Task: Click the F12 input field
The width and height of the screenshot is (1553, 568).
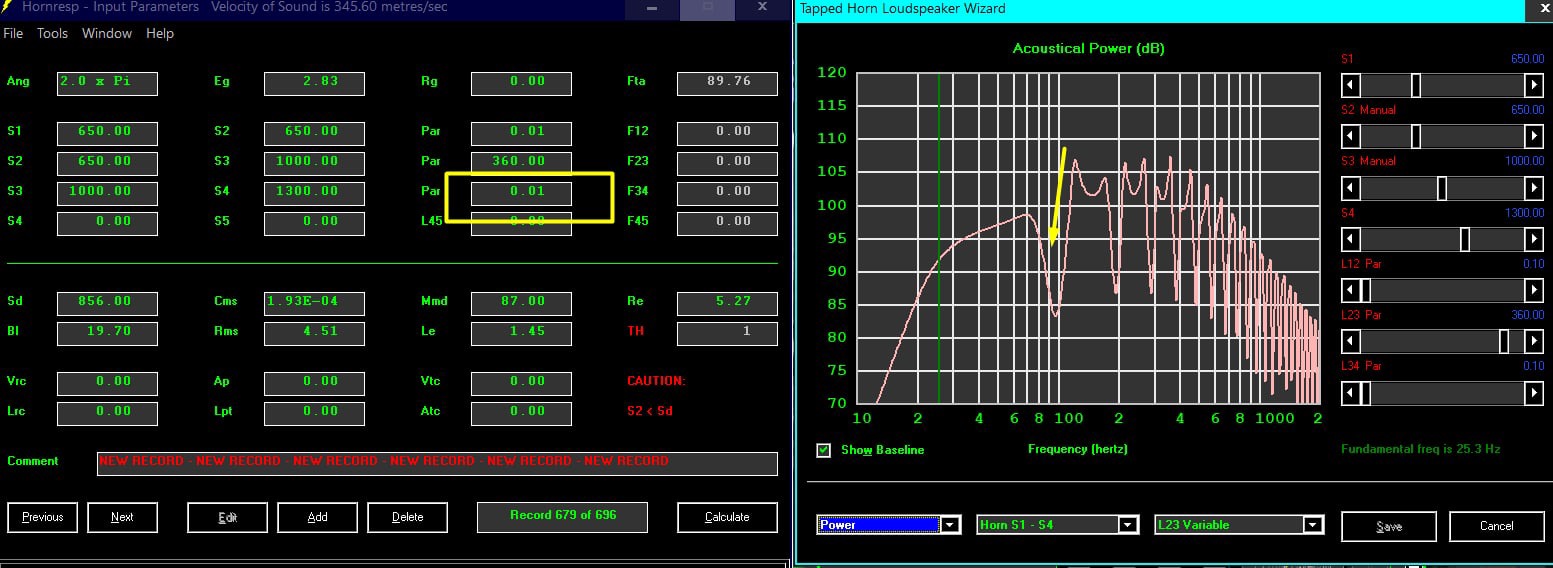Action: pyautogui.click(x=727, y=132)
